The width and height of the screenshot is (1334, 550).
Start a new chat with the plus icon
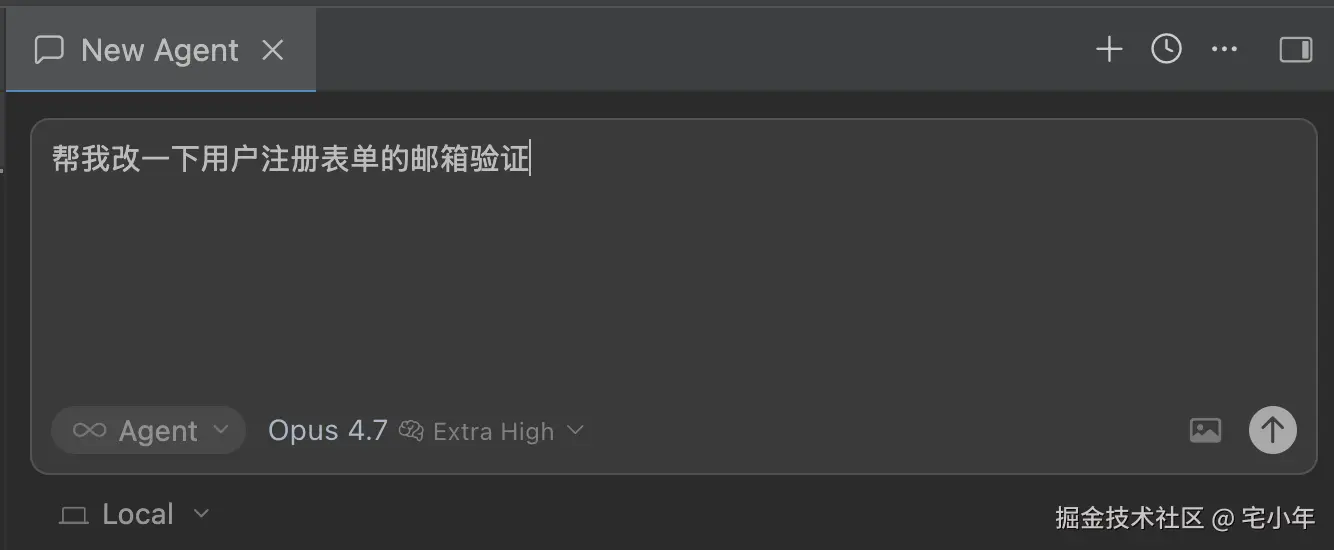[x=1109, y=49]
